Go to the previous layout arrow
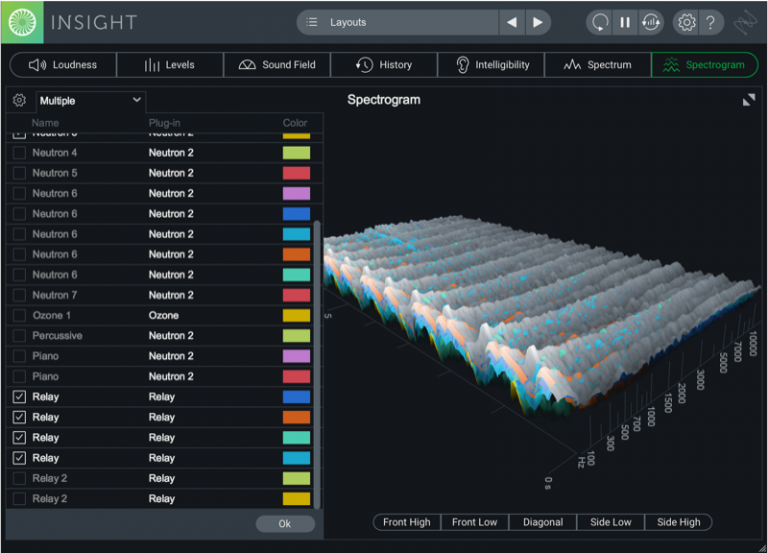 (512, 22)
